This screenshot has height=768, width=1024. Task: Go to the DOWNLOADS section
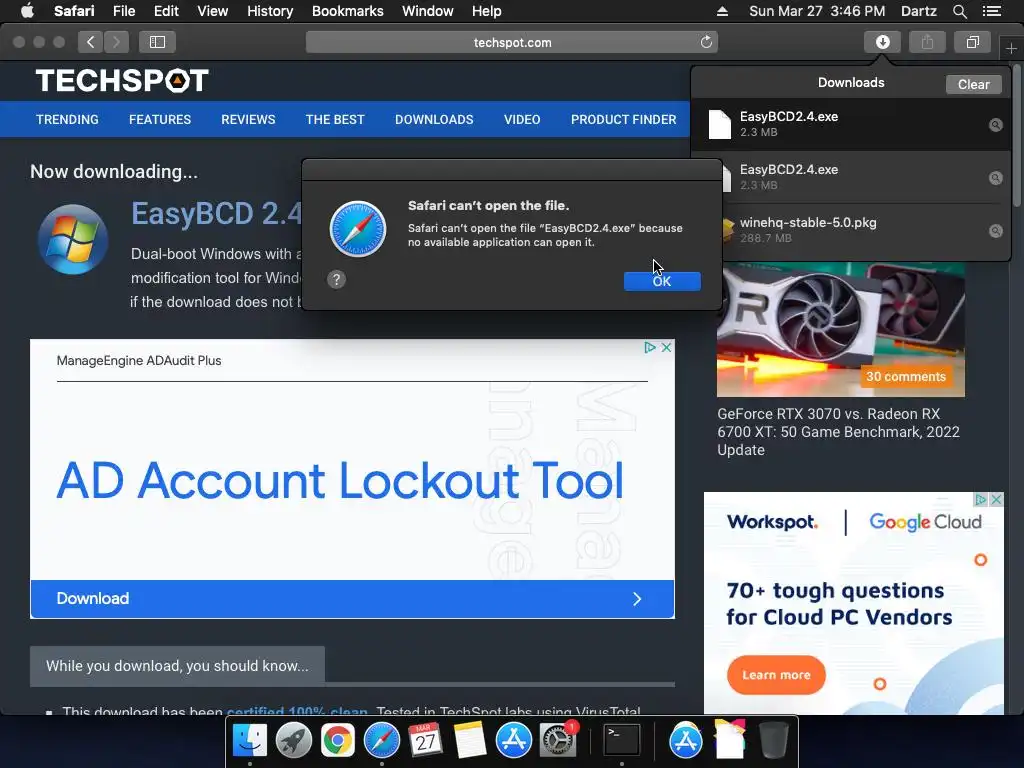pyautogui.click(x=434, y=120)
